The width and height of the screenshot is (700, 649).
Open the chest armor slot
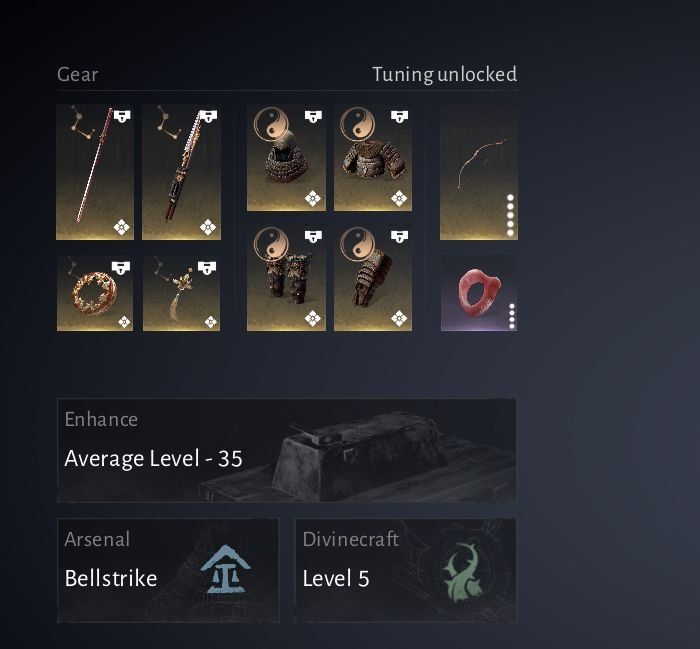373,158
